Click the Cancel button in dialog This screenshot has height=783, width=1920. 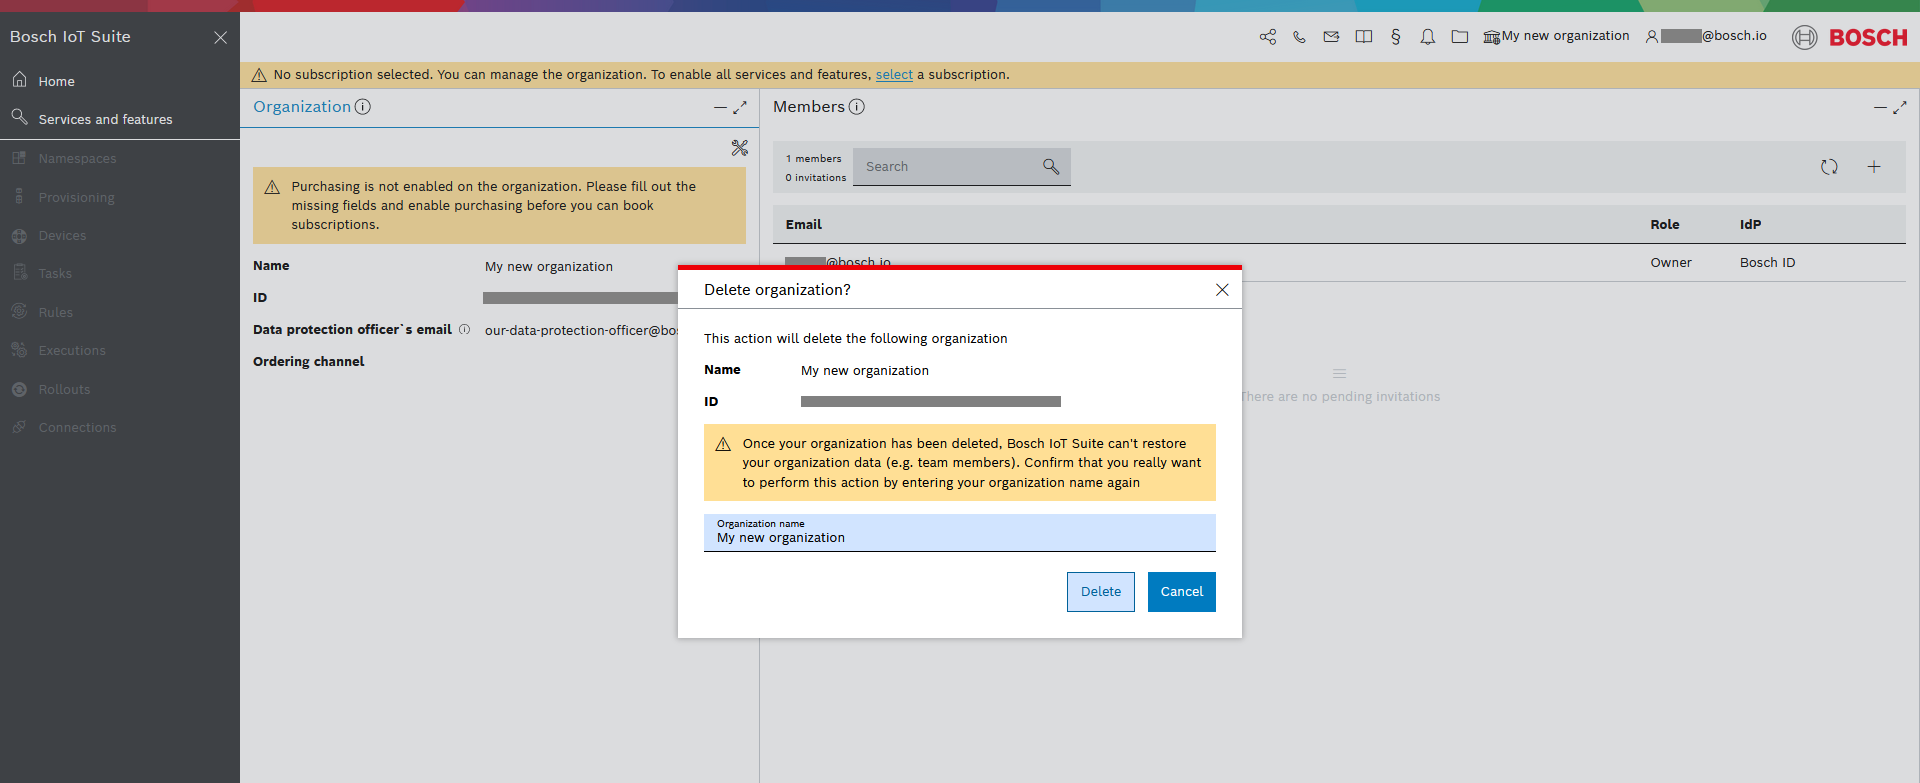pyautogui.click(x=1182, y=592)
